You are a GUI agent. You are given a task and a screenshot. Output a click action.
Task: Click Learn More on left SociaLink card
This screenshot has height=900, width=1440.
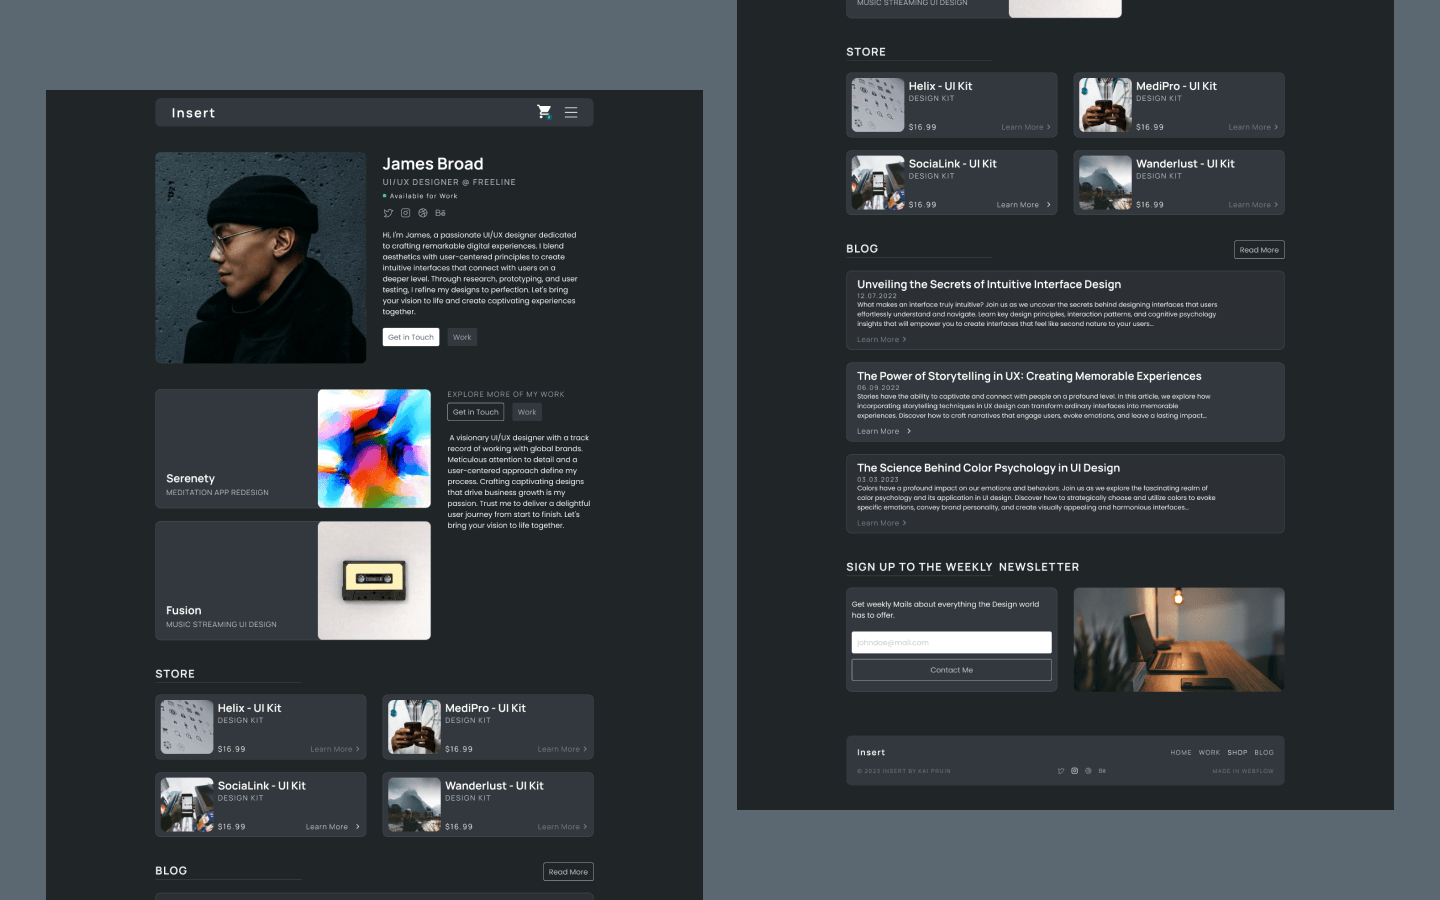tap(332, 827)
